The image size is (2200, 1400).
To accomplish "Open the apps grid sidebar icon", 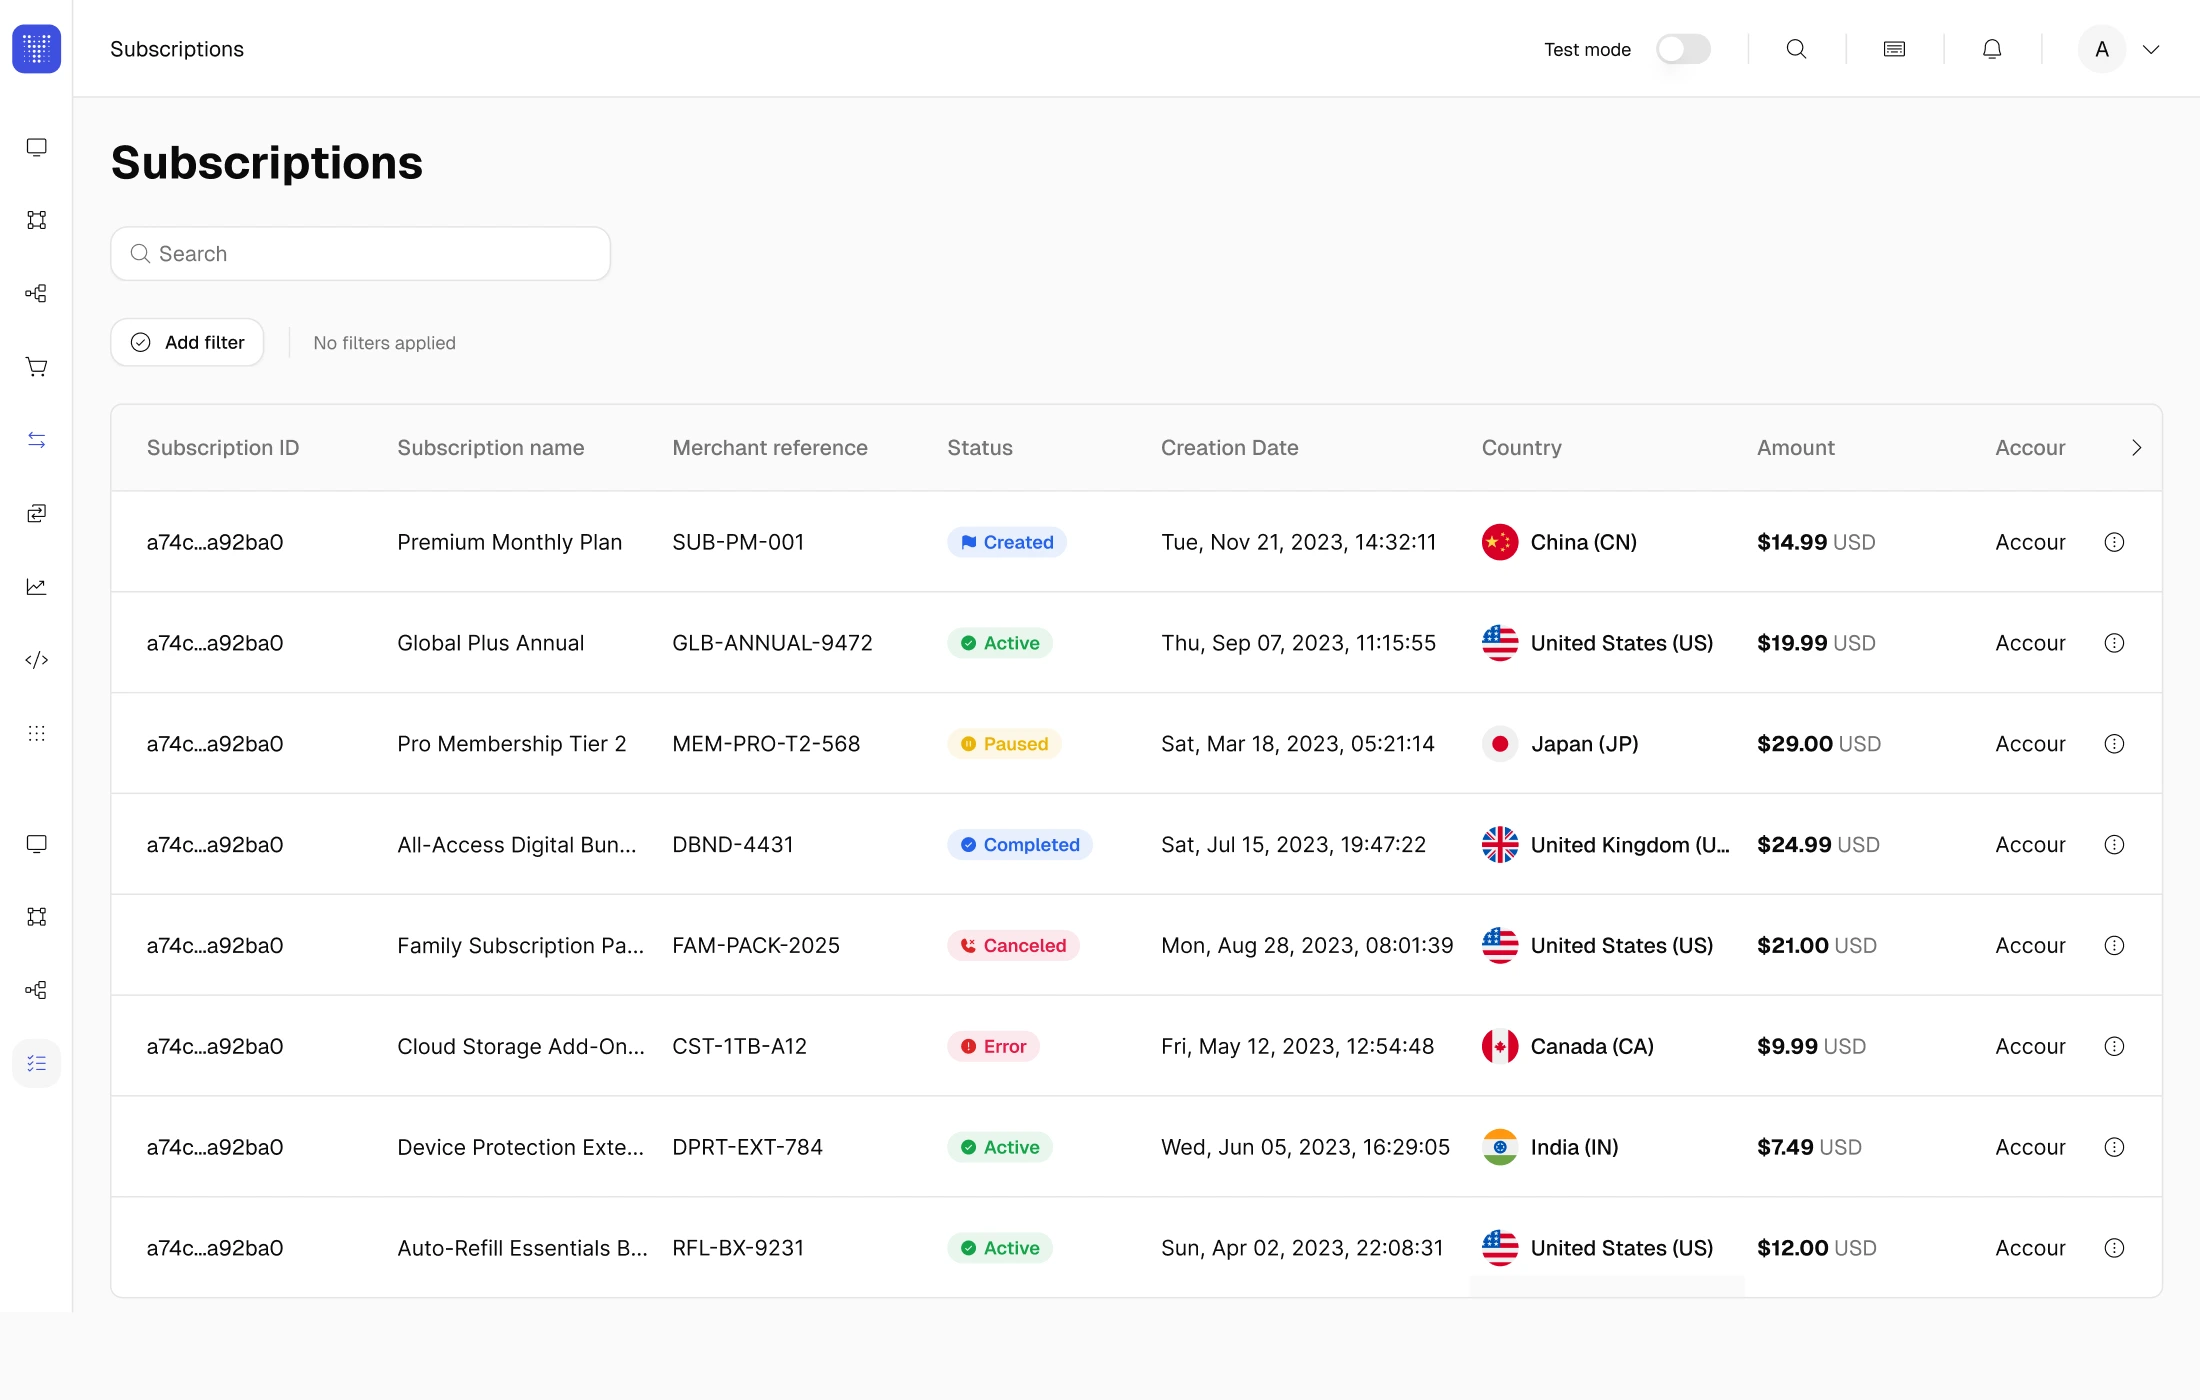I will [x=37, y=733].
